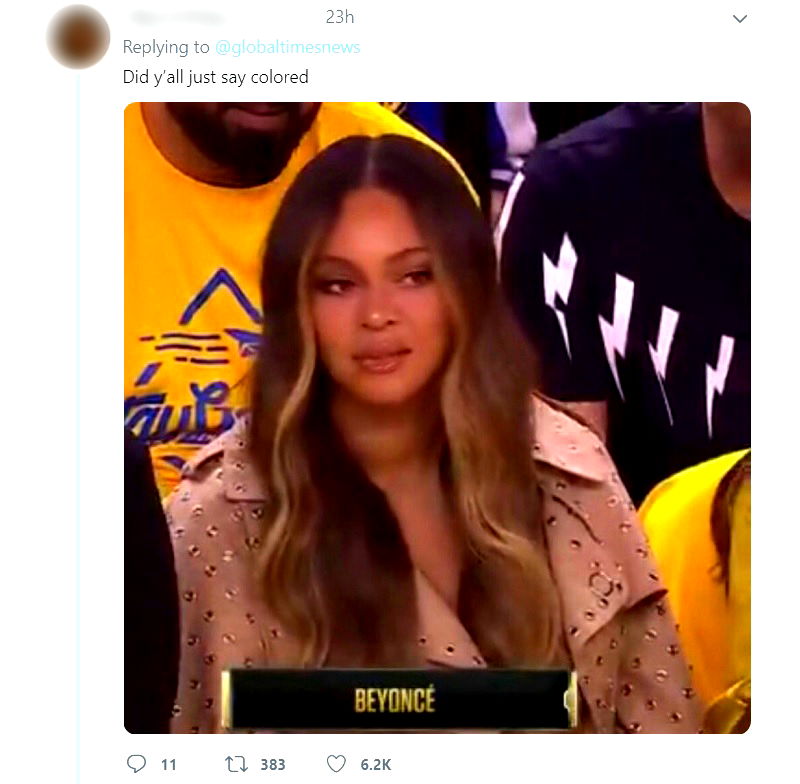Click the black caption banner in the image
Image resolution: width=800 pixels, height=784 pixels.
(397, 699)
